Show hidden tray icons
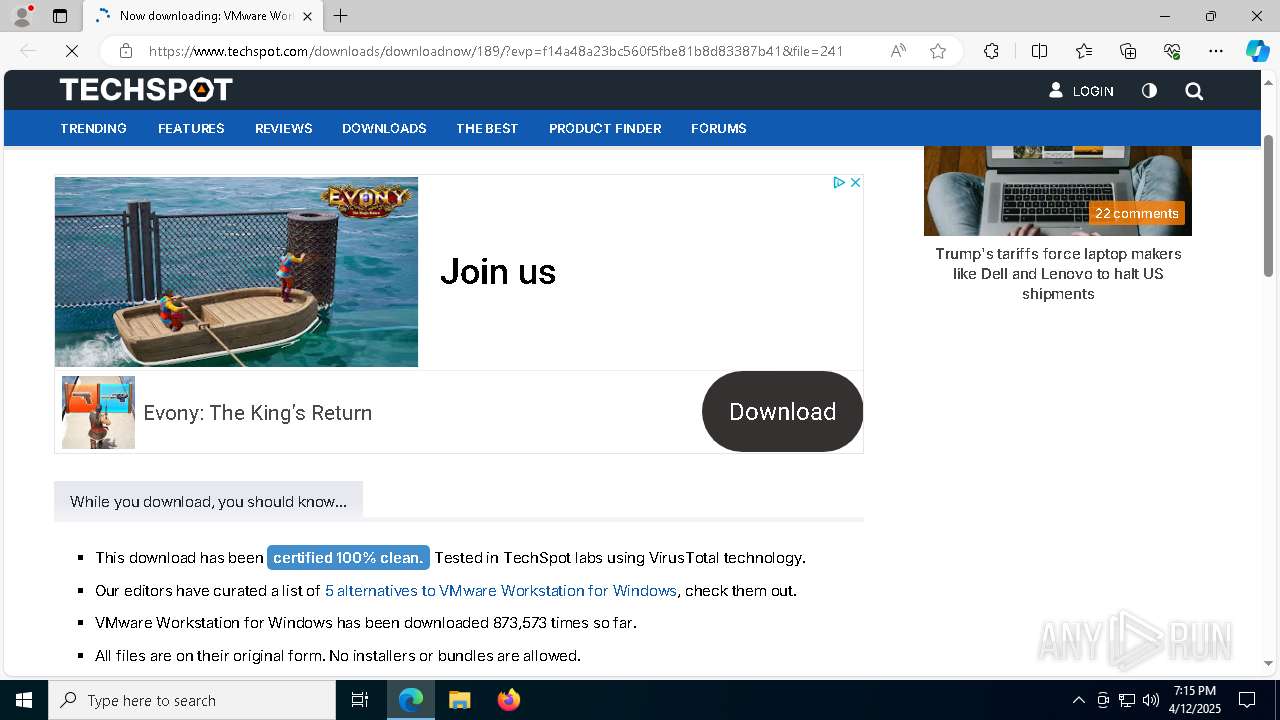 point(1078,700)
